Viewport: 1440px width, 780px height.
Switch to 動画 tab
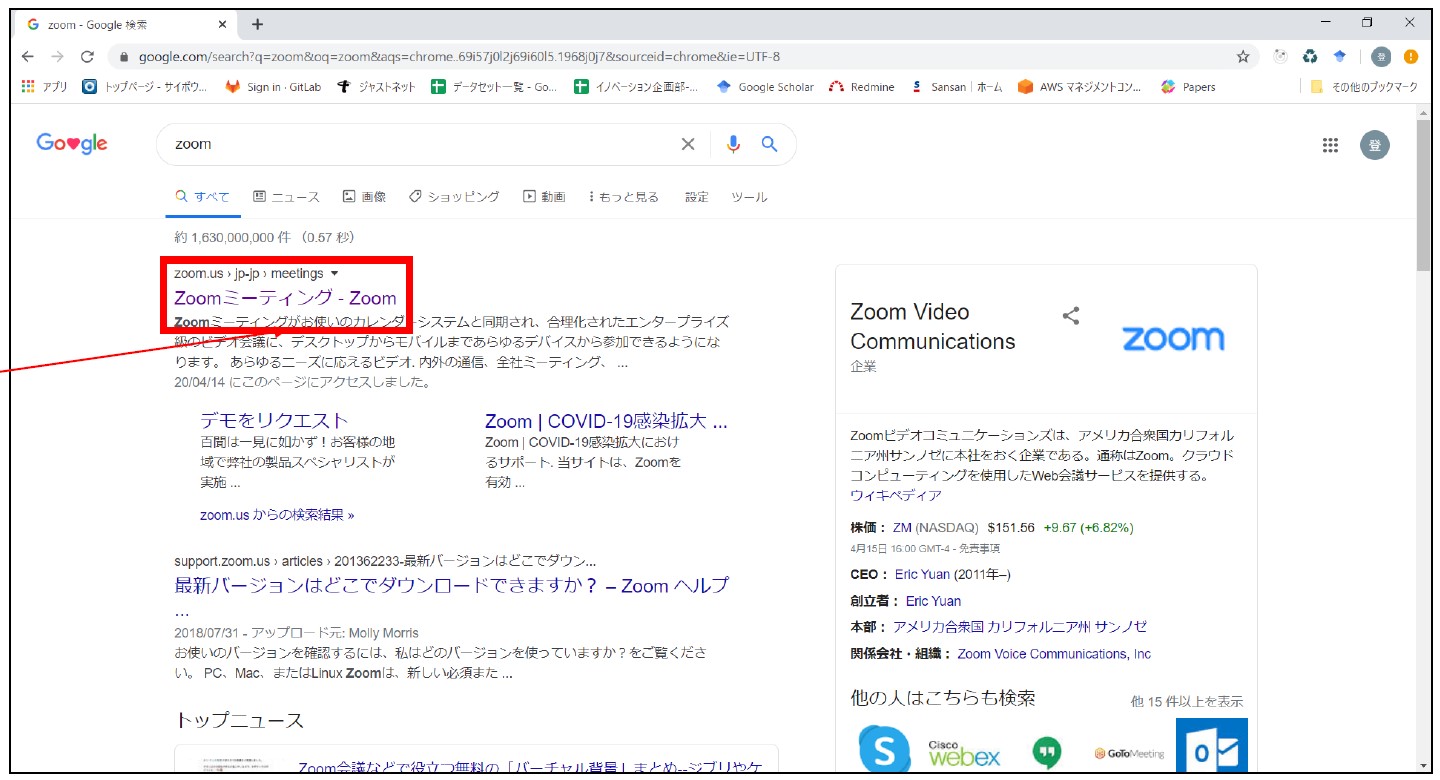(x=544, y=197)
